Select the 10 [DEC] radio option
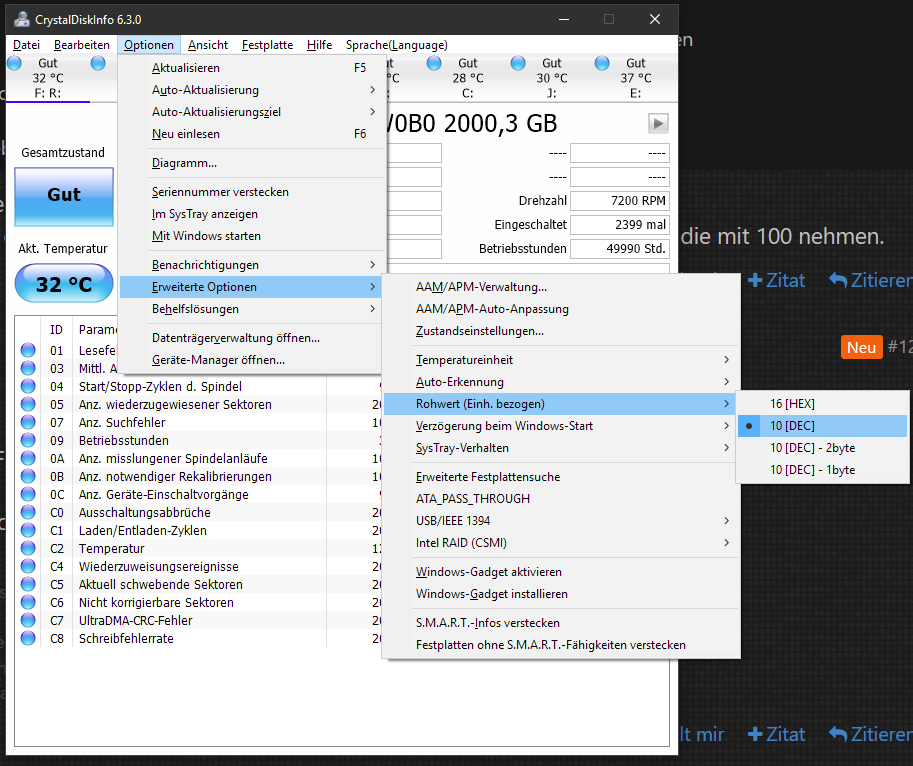This screenshot has height=766, width=913. 822,426
